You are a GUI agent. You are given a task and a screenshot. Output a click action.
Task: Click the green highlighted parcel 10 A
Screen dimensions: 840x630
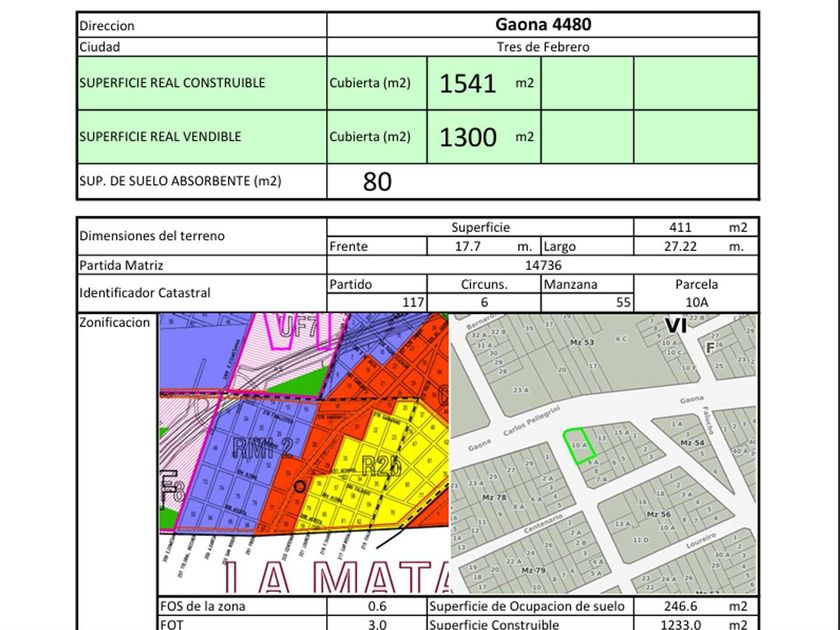[x=580, y=446]
